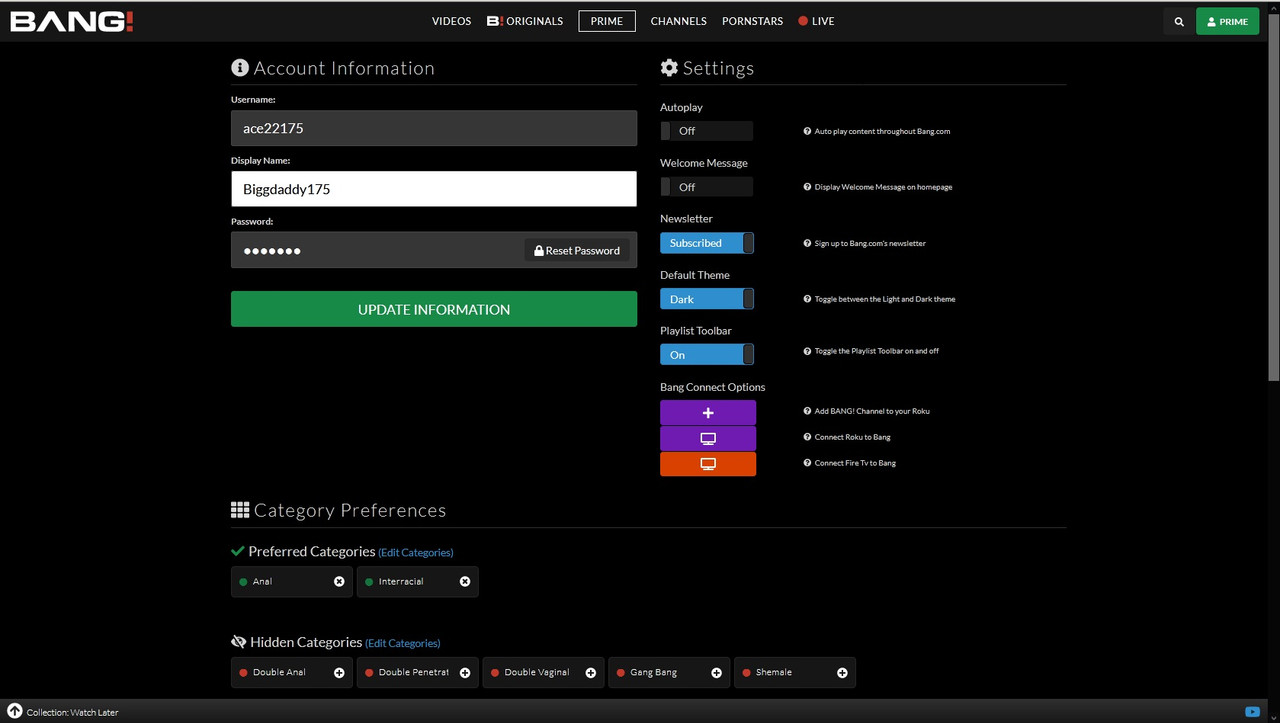Remove the first preferred category chip

[339, 582]
